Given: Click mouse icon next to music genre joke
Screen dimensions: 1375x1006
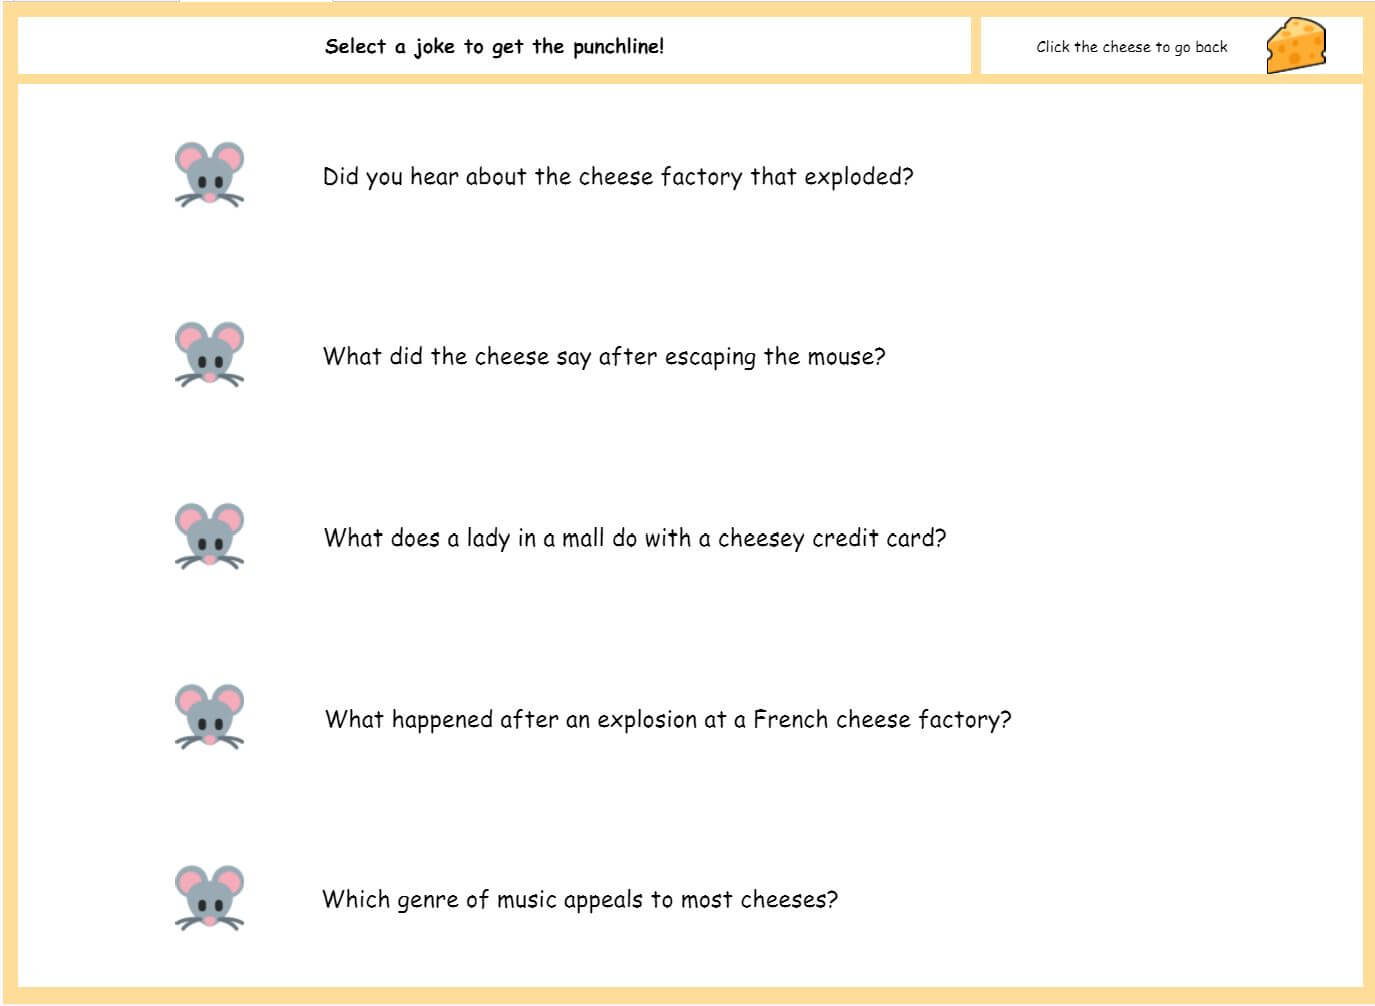Looking at the screenshot, I should point(209,897).
